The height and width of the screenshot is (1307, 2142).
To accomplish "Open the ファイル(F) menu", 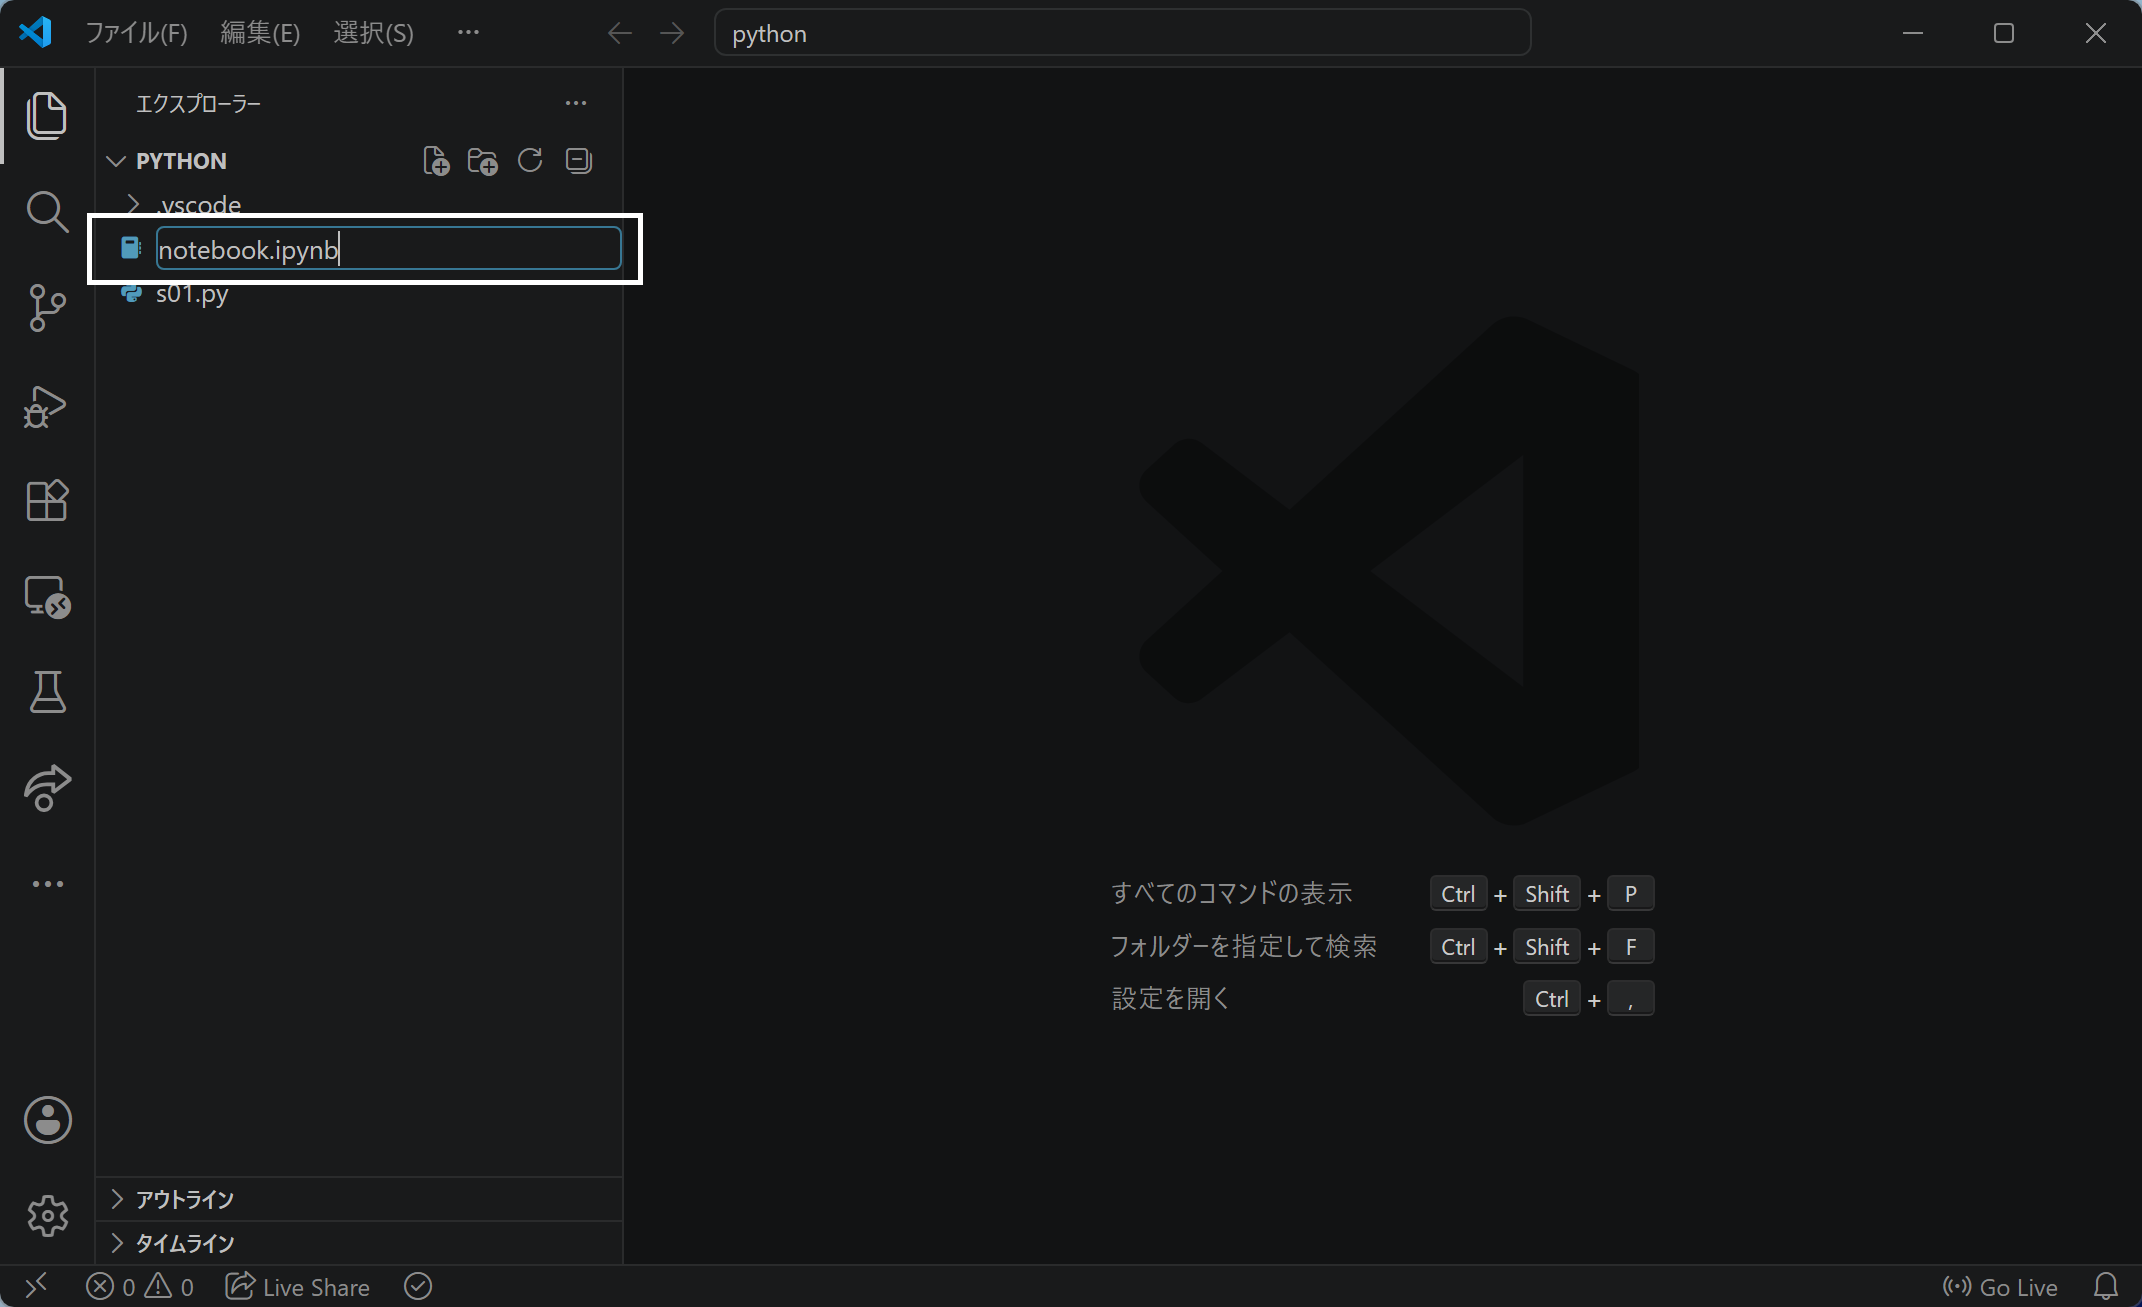I will [136, 33].
